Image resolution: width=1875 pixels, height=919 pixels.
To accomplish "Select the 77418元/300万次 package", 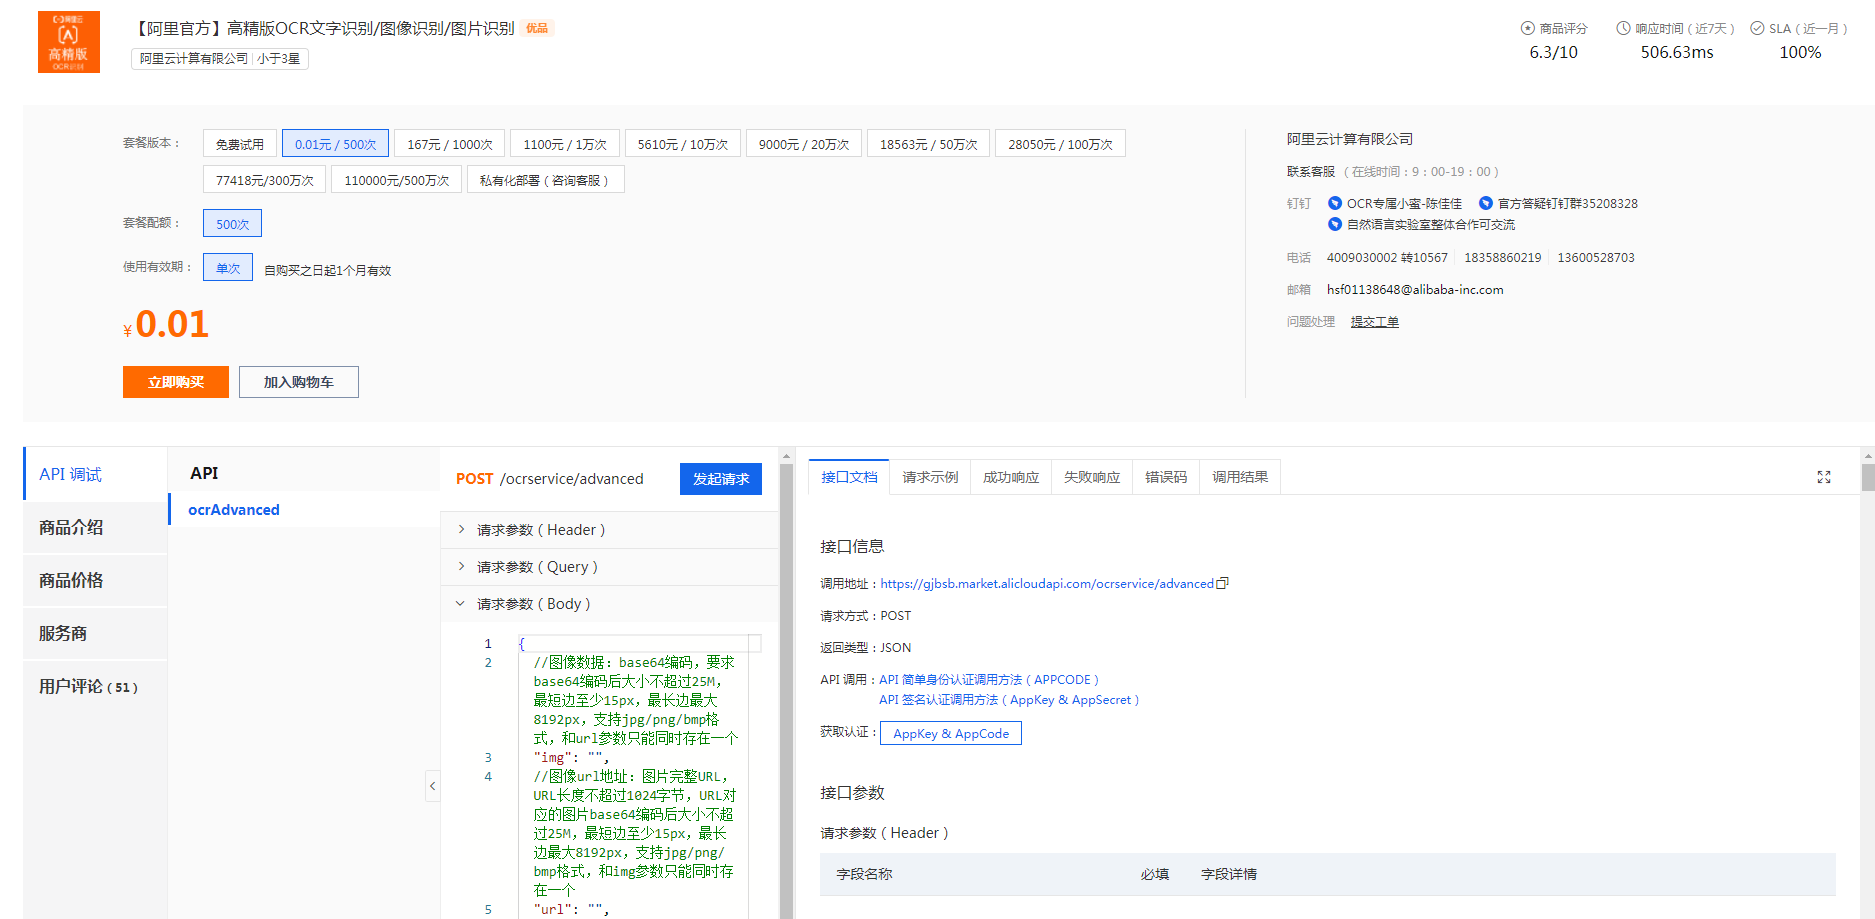I will [265, 180].
